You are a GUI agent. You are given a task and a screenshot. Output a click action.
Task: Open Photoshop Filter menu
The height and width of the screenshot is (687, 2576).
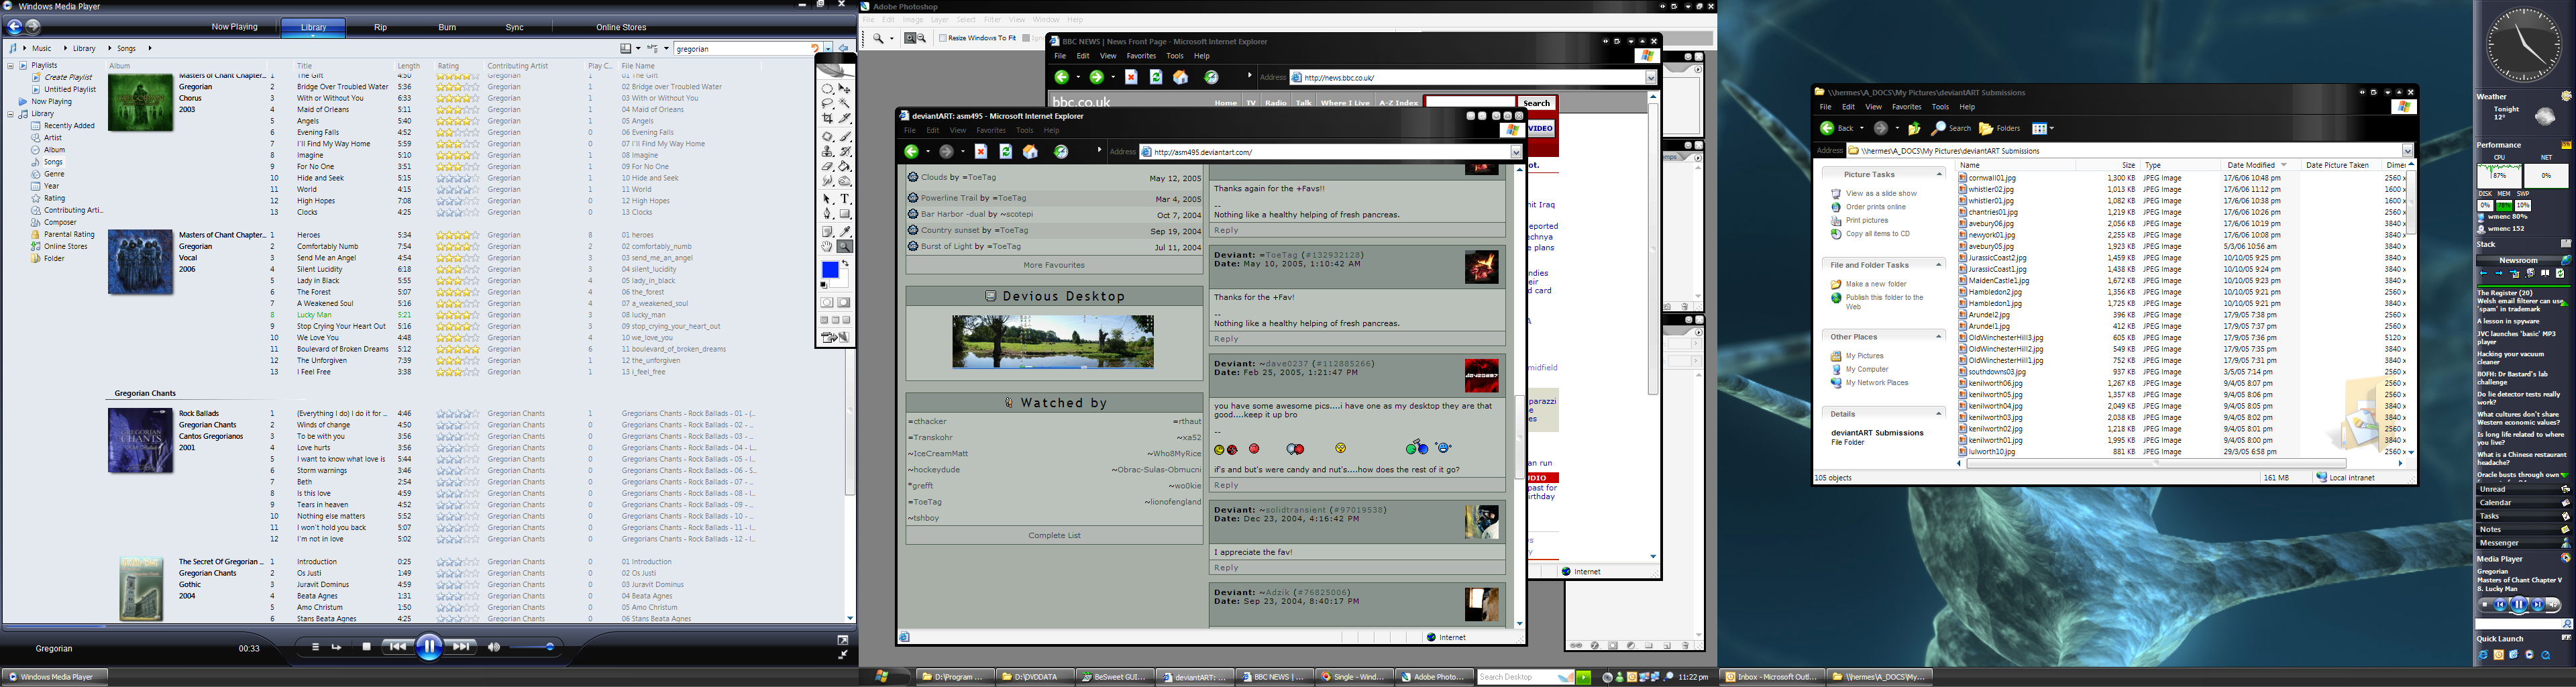point(992,20)
